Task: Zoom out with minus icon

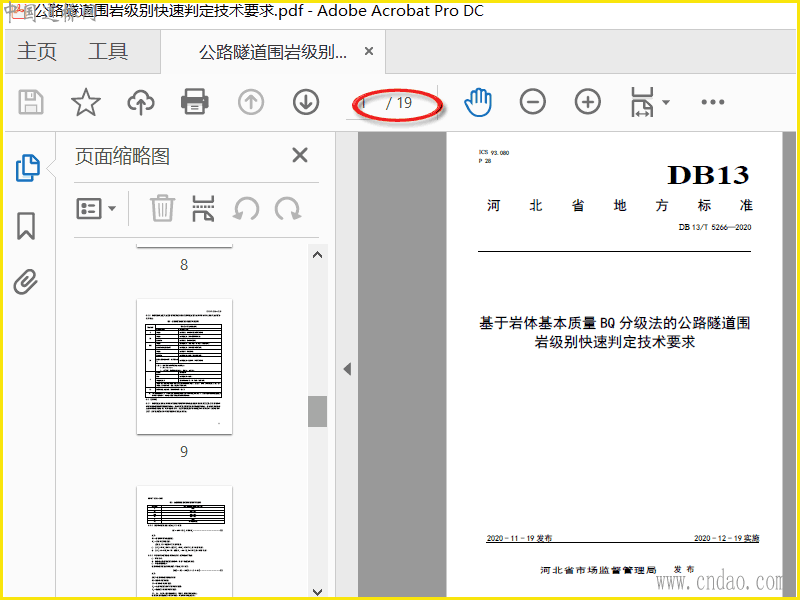Action: pyautogui.click(x=533, y=102)
